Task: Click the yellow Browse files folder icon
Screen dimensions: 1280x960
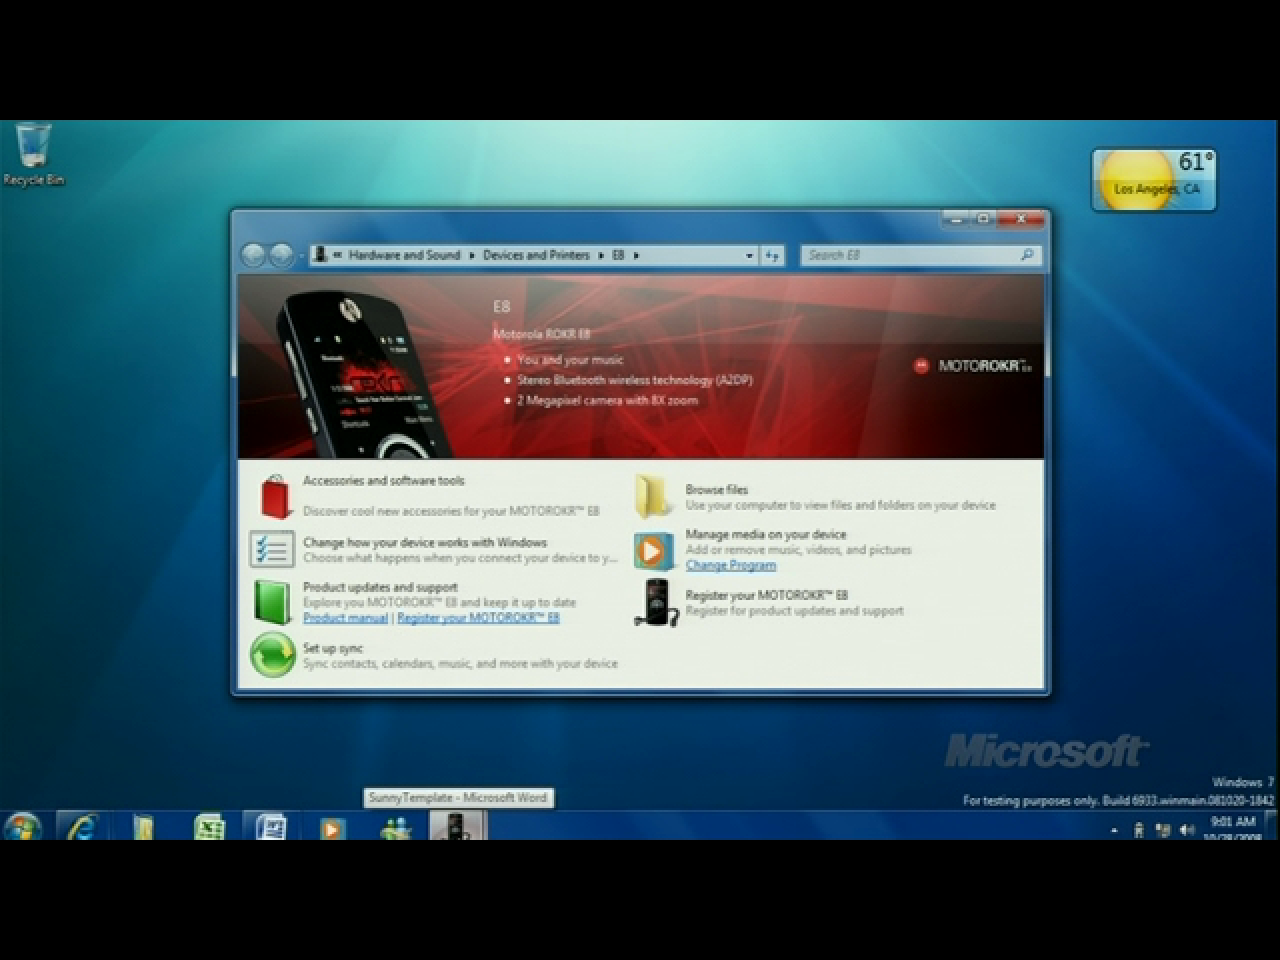Action: pos(654,496)
